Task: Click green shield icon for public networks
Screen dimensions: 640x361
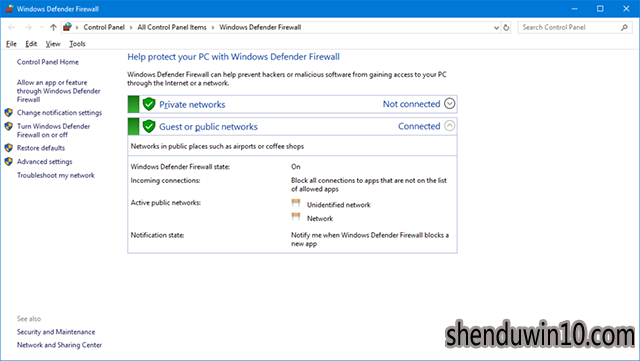Action: [x=149, y=126]
